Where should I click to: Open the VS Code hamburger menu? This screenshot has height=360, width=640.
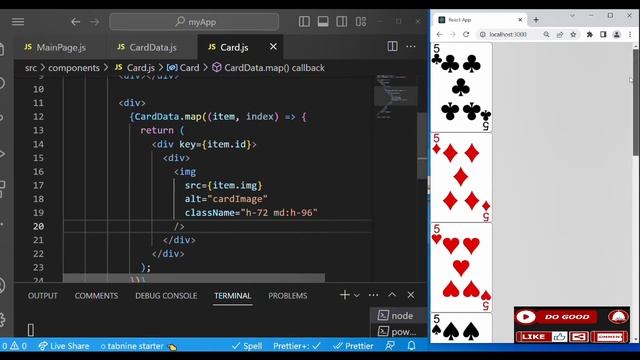(x=18, y=22)
